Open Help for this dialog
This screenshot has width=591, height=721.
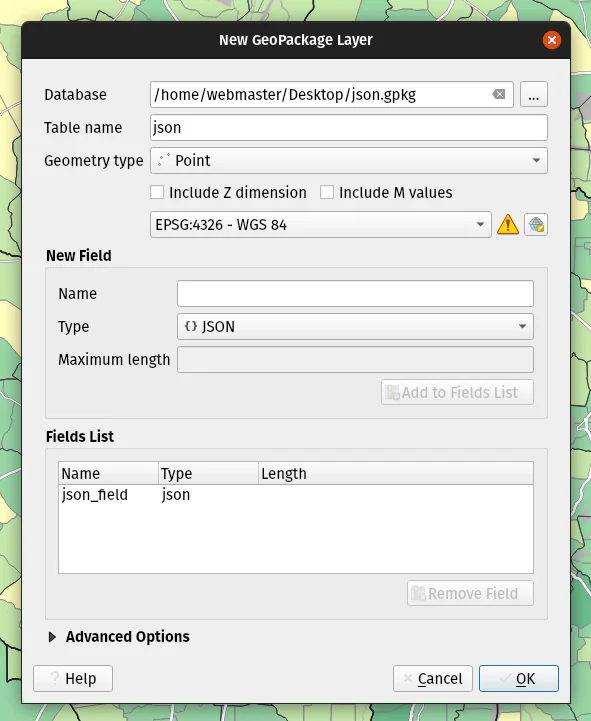73,678
